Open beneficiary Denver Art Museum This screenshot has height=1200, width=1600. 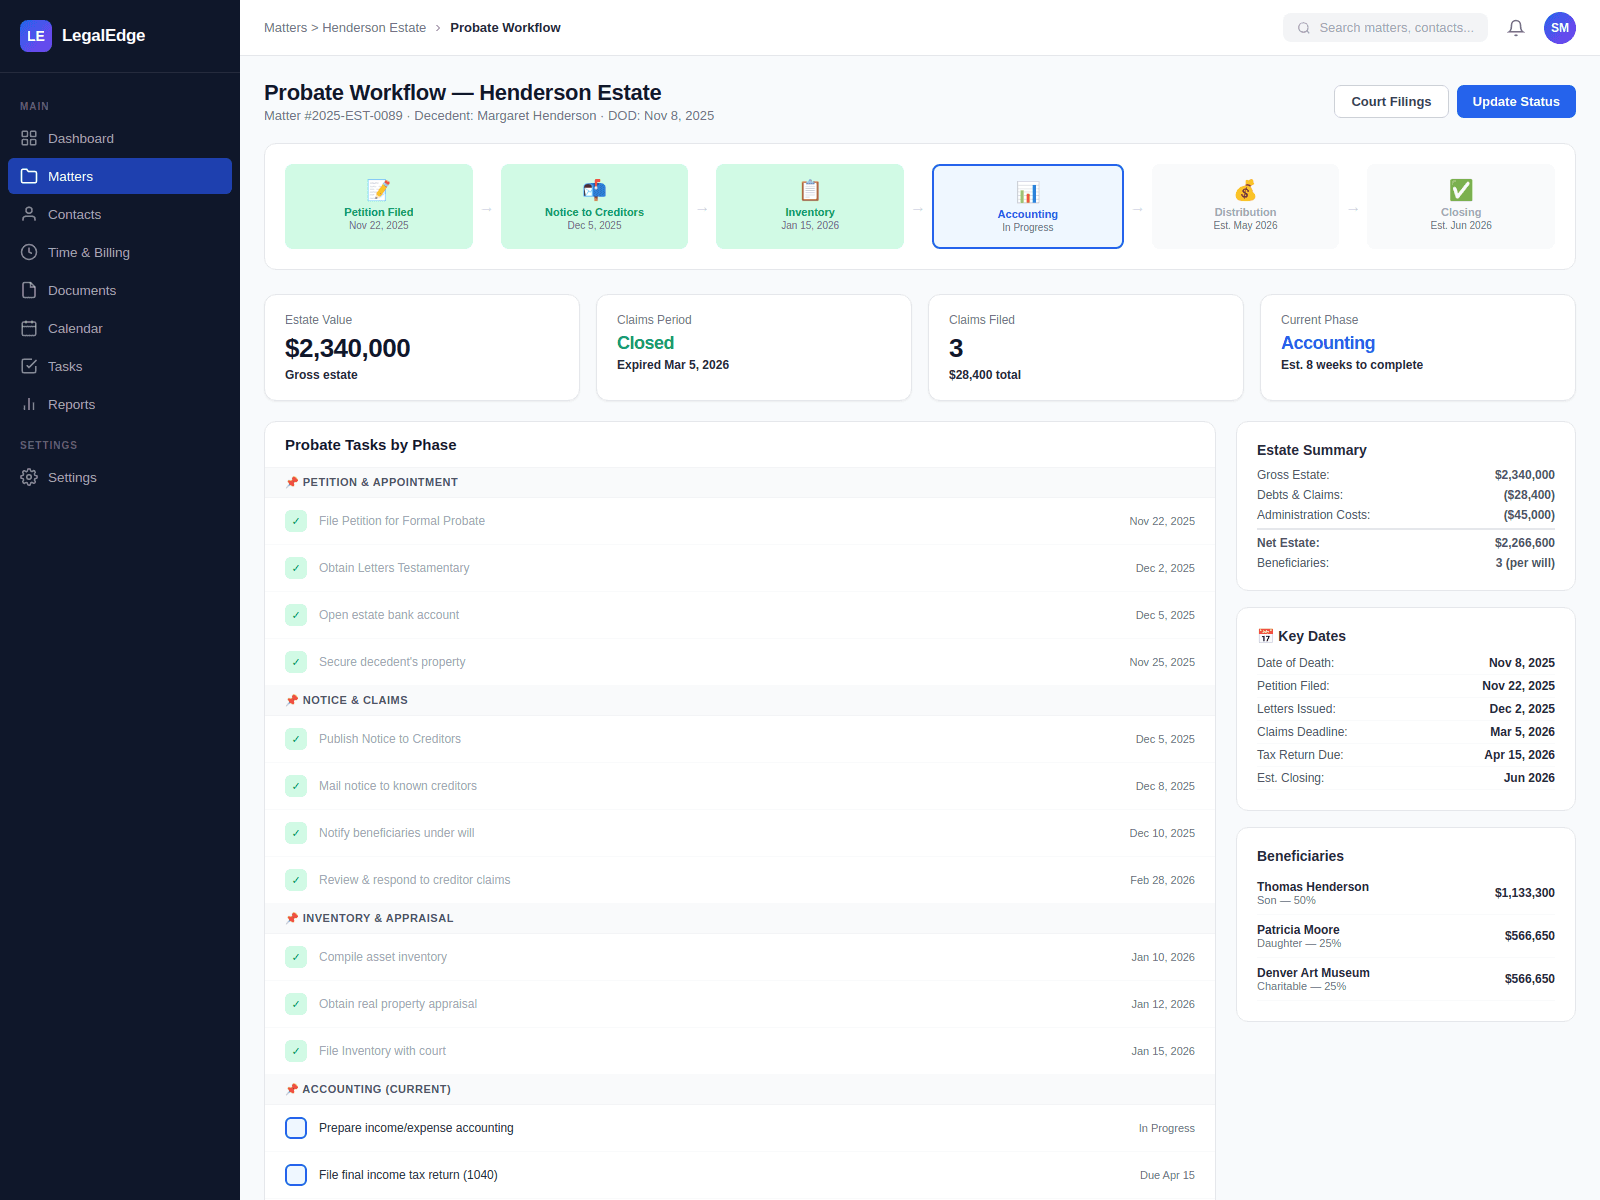(x=1406, y=979)
